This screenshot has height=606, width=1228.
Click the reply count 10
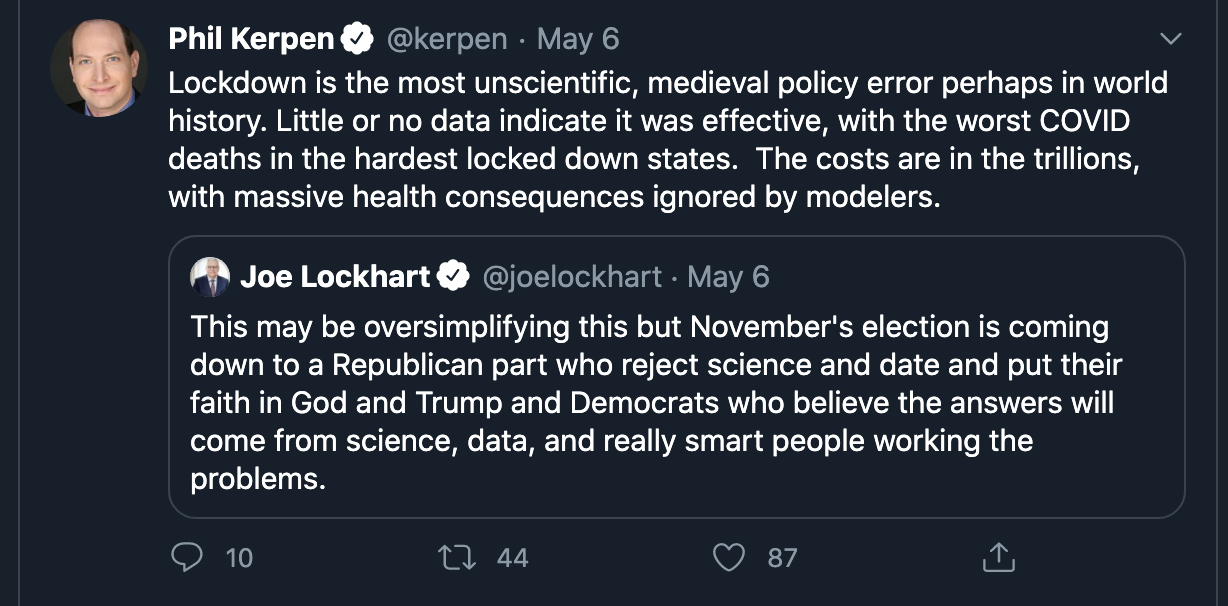pyautogui.click(x=239, y=558)
